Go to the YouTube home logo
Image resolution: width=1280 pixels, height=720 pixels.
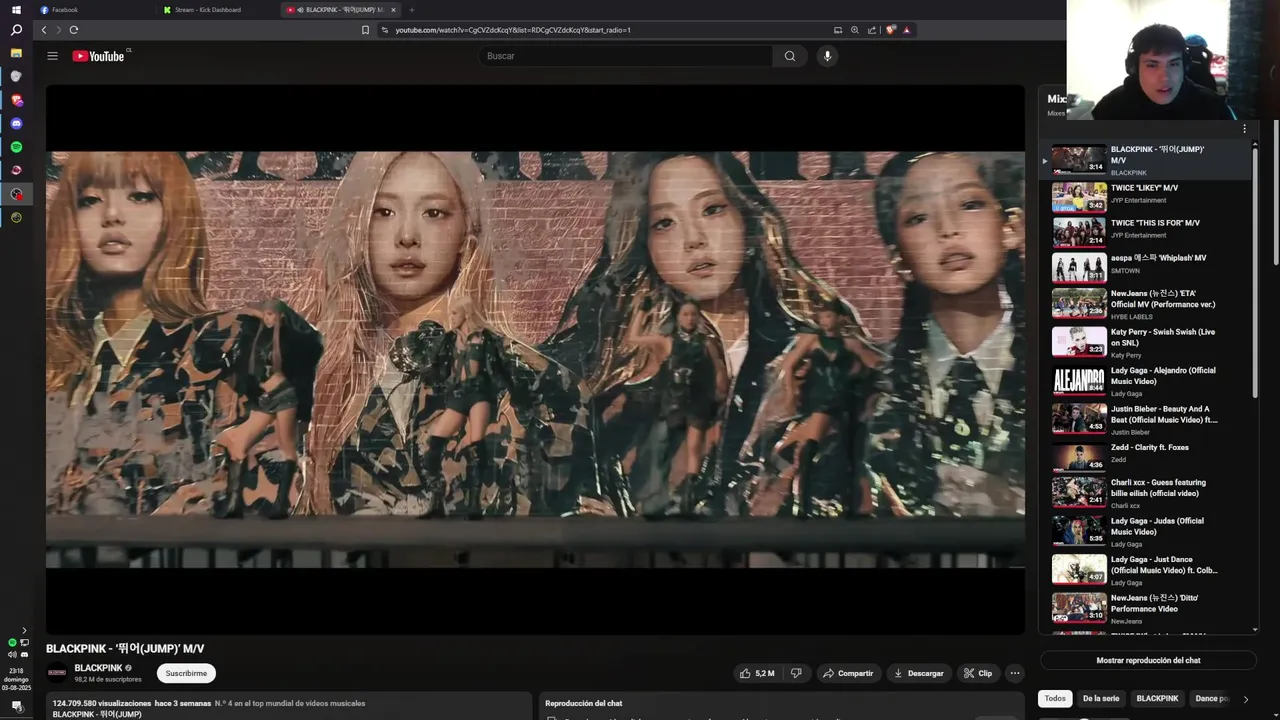[98, 56]
